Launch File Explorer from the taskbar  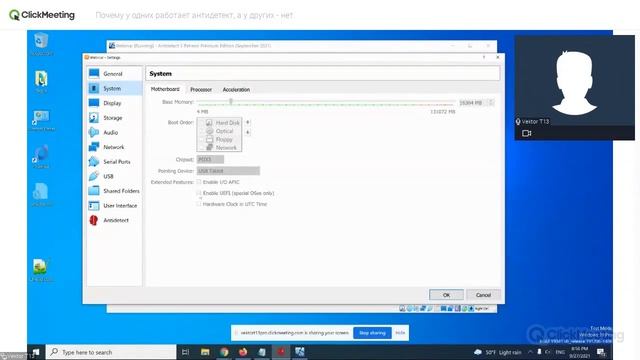coord(205,352)
